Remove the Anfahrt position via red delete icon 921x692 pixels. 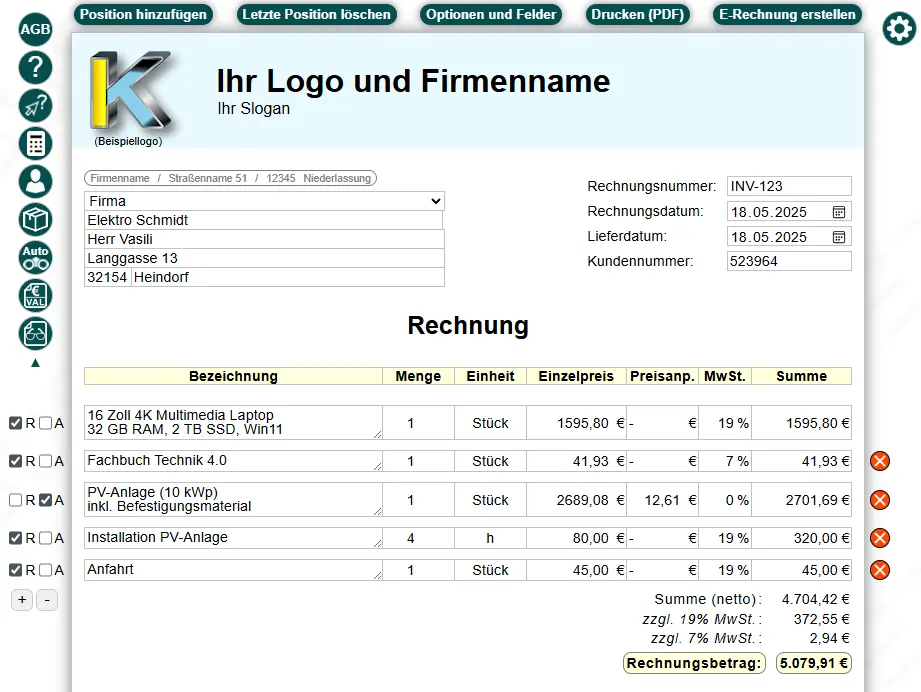tap(878, 570)
